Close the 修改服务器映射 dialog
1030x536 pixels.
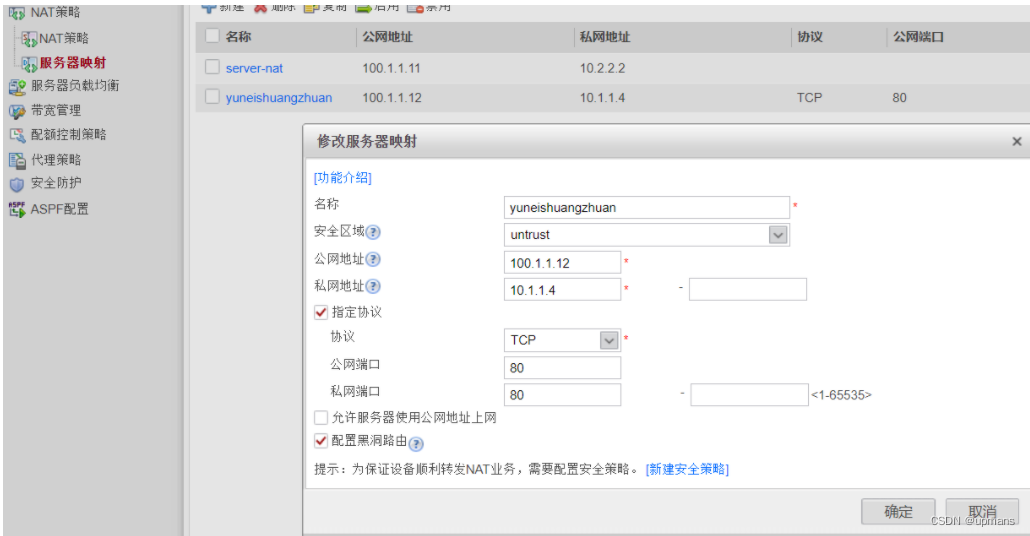[x=1017, y=141]
